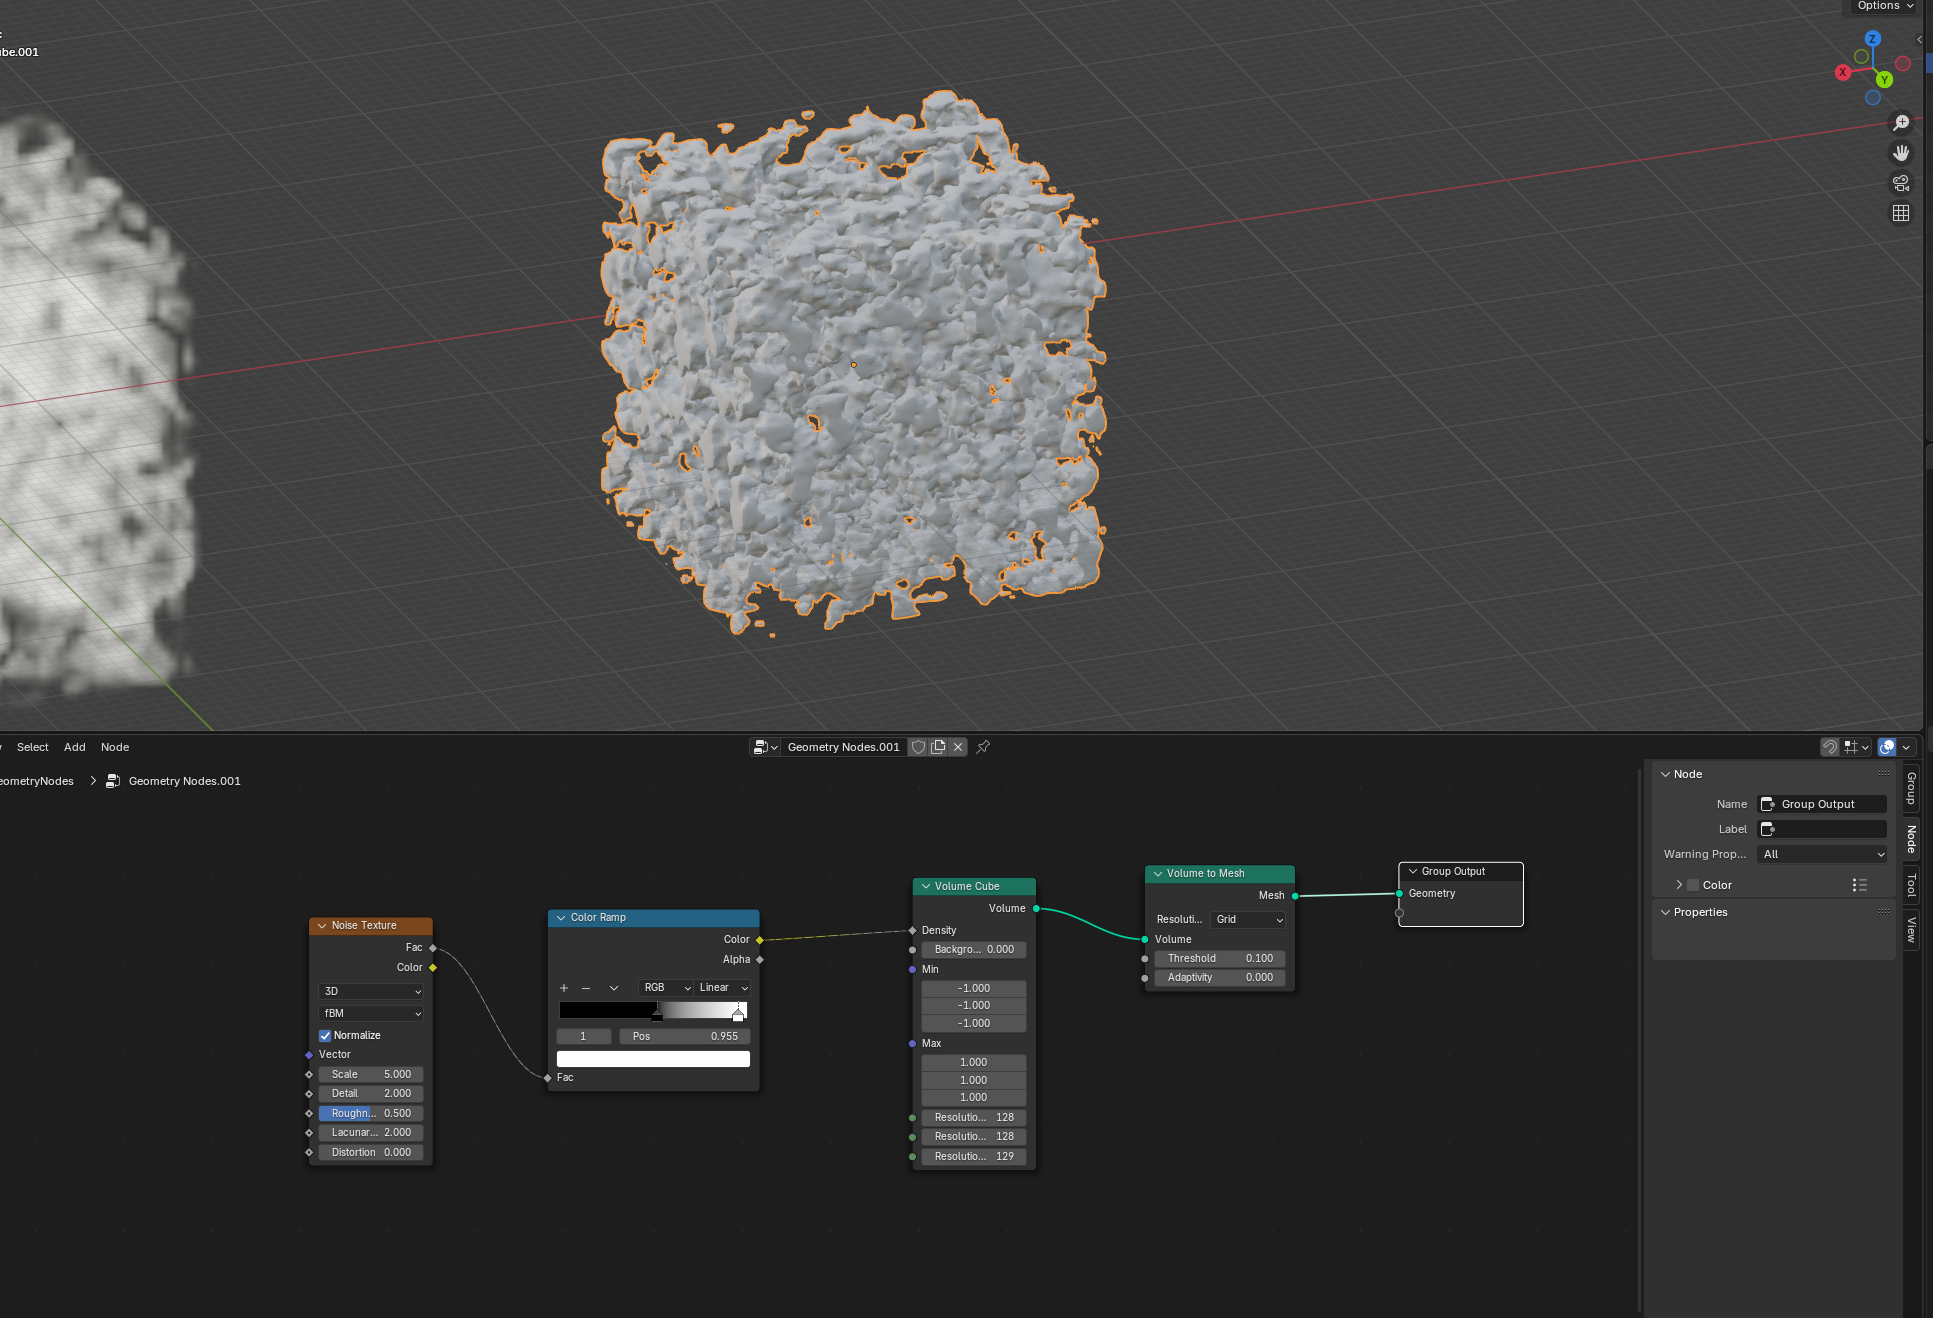The height and width of the screenshot is (1318, 1933).
Task: Open the Add menu in node editor
Action: pos(75,747)
